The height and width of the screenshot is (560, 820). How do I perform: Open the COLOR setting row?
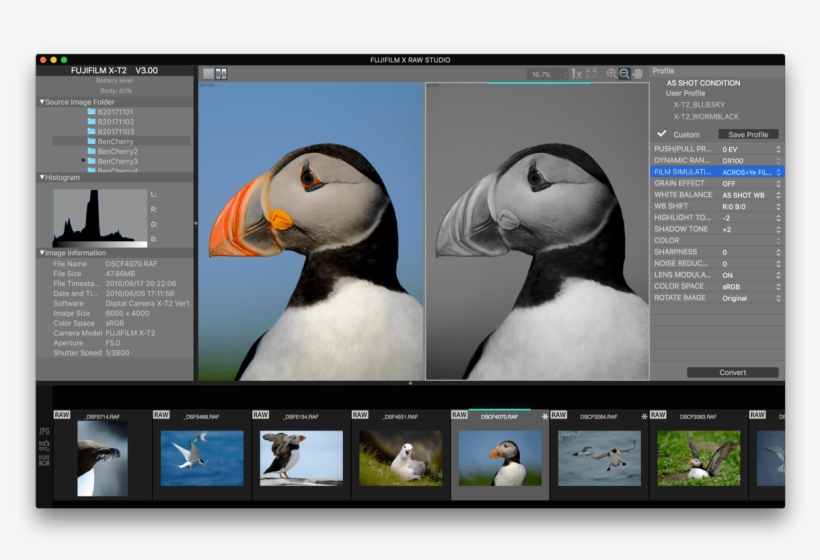point(717,241)
